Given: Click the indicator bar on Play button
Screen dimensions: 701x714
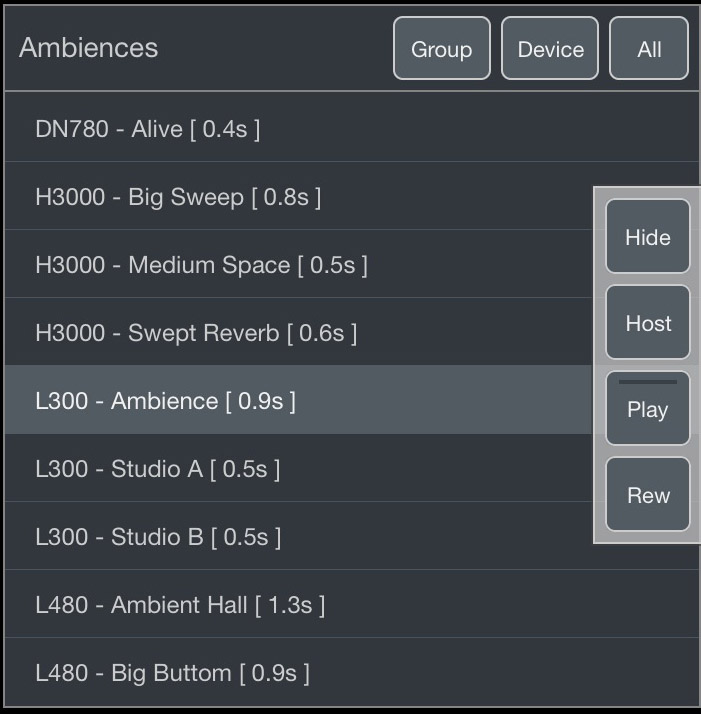Looking at the screenshot, I should 647,382.
